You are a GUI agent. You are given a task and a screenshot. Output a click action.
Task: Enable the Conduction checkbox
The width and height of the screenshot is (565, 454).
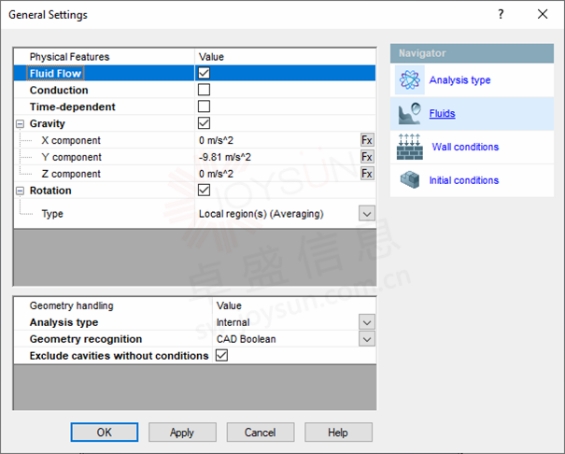pyautogui.click(x=204, y=90)
